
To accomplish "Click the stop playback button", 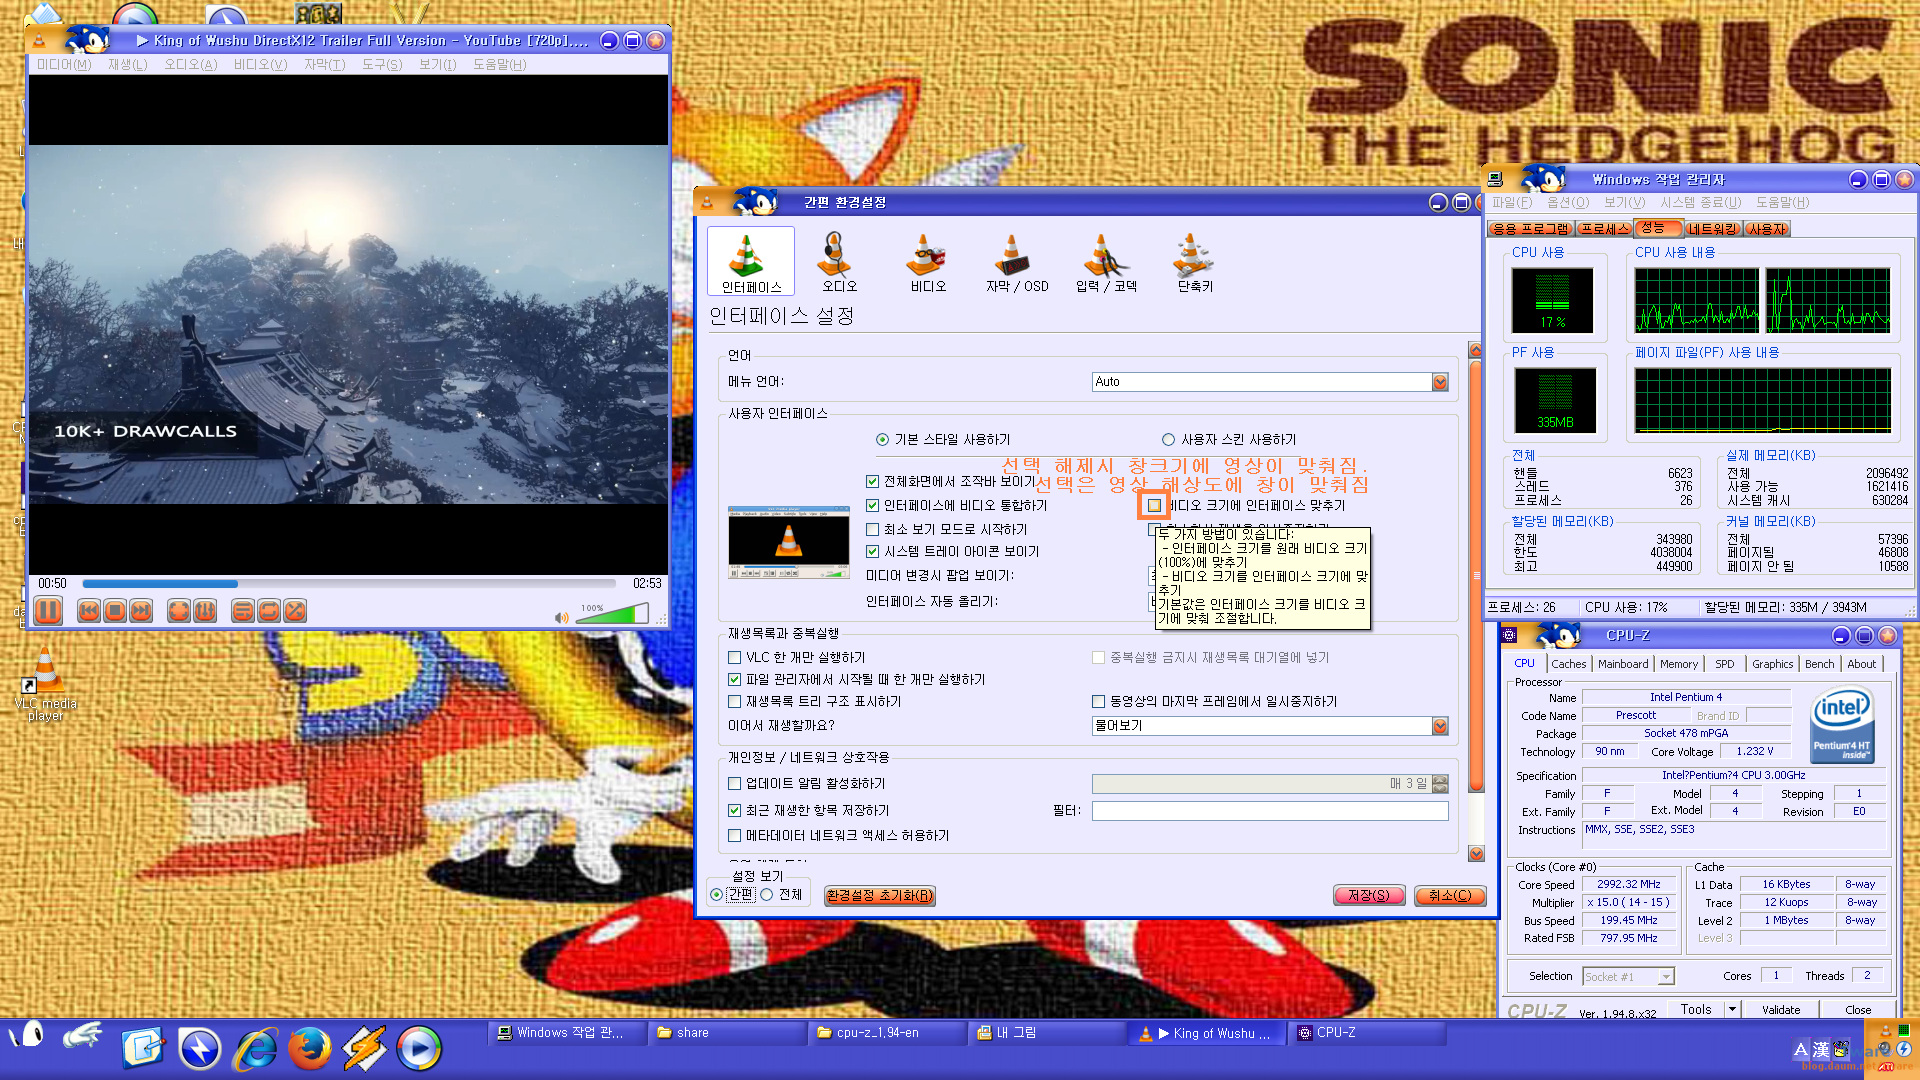I will 115,611.
